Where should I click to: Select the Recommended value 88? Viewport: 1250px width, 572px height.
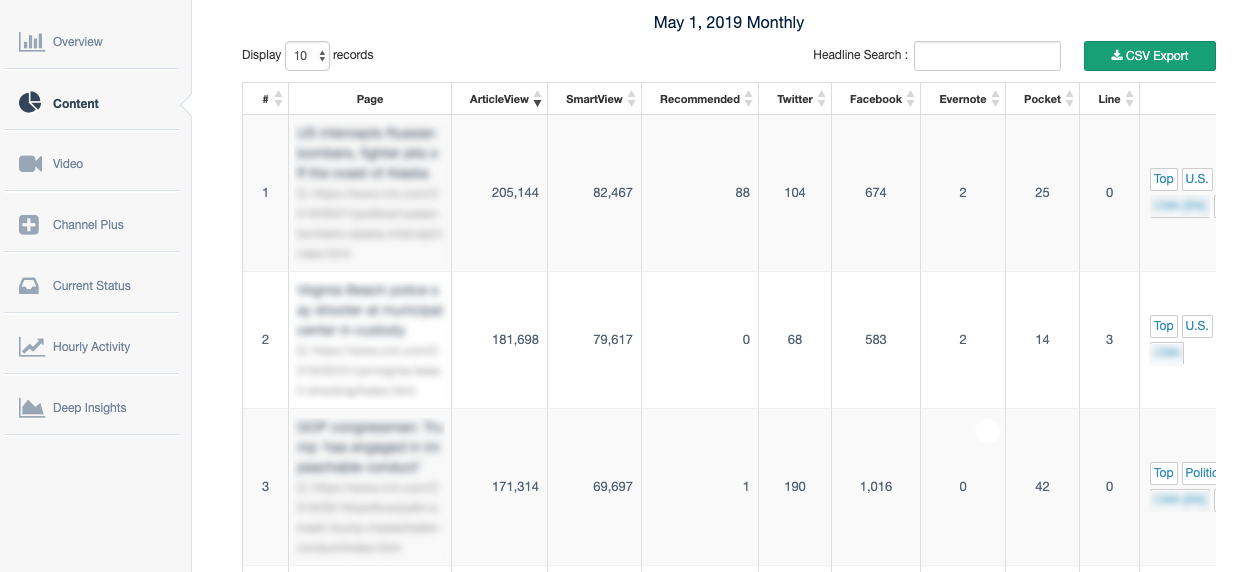tap(742, 193)
